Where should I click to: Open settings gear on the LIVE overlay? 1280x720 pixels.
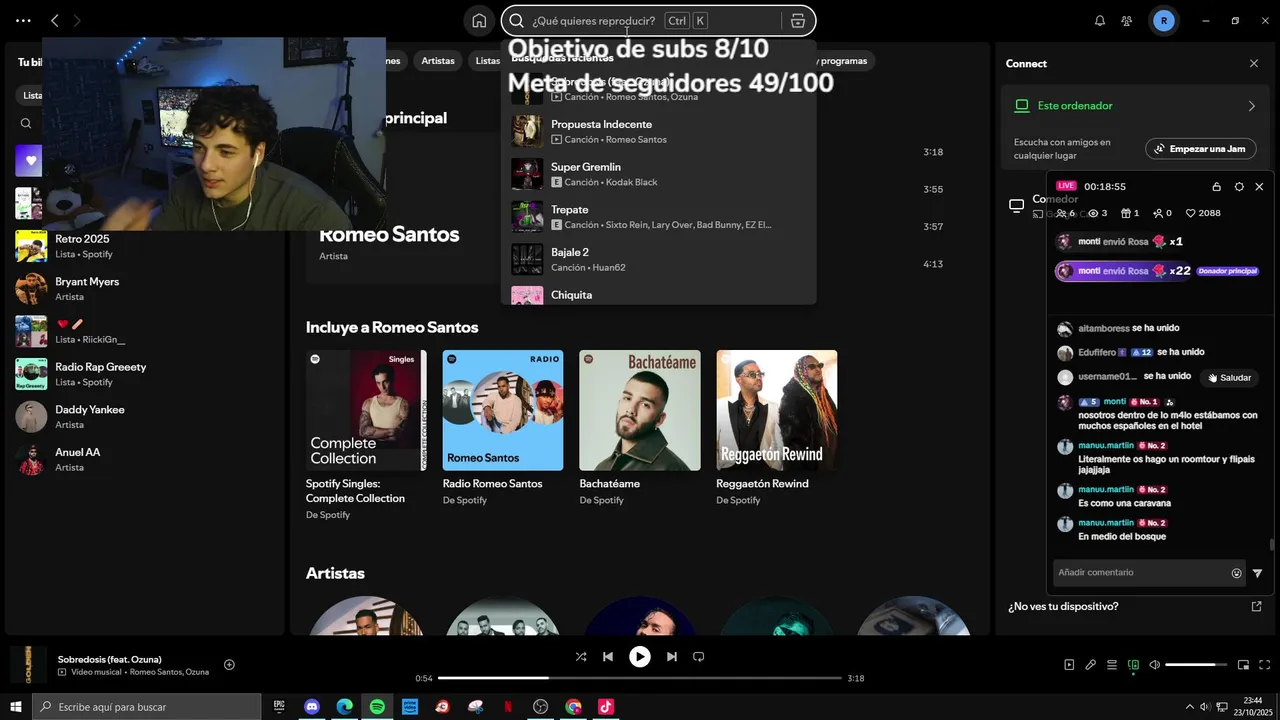point(1239,187)
